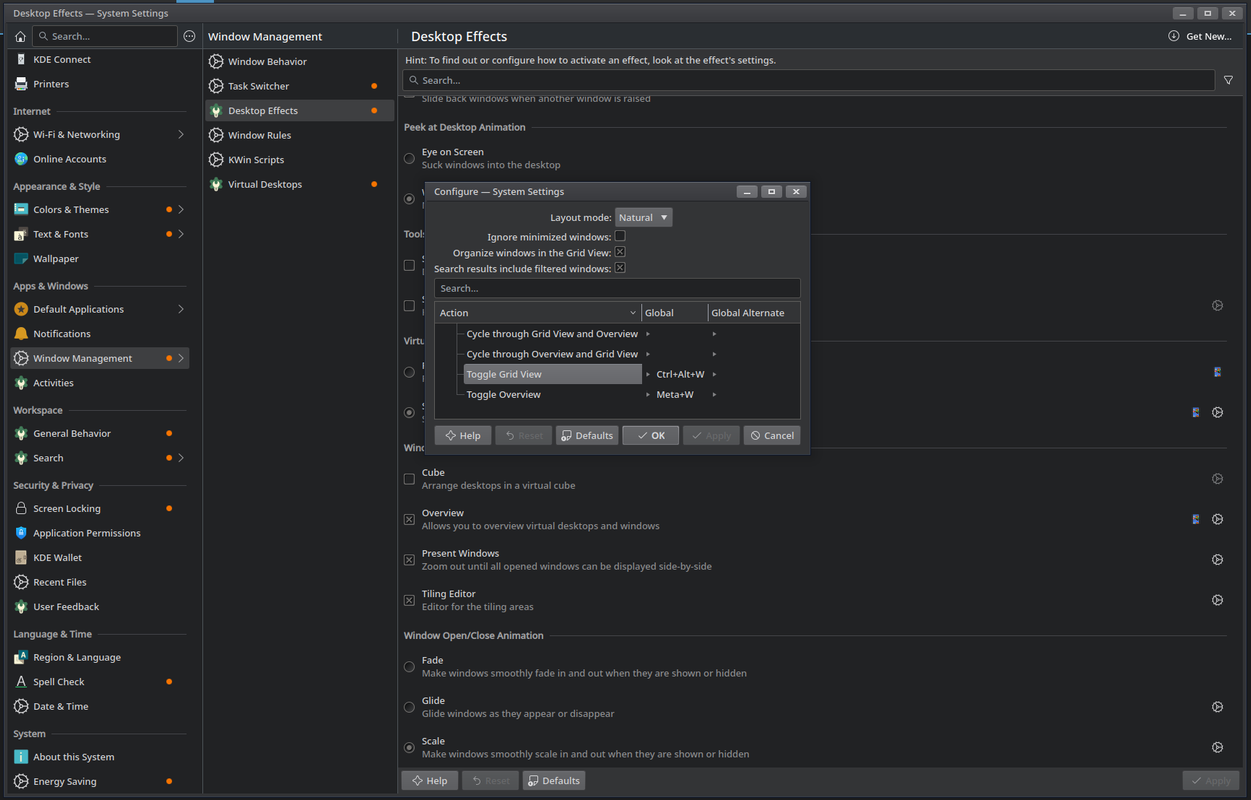The height and width of the screenshot is (800, 1251).
Task: Click the filter icon next to effects search
Action: pos(1229,80)
